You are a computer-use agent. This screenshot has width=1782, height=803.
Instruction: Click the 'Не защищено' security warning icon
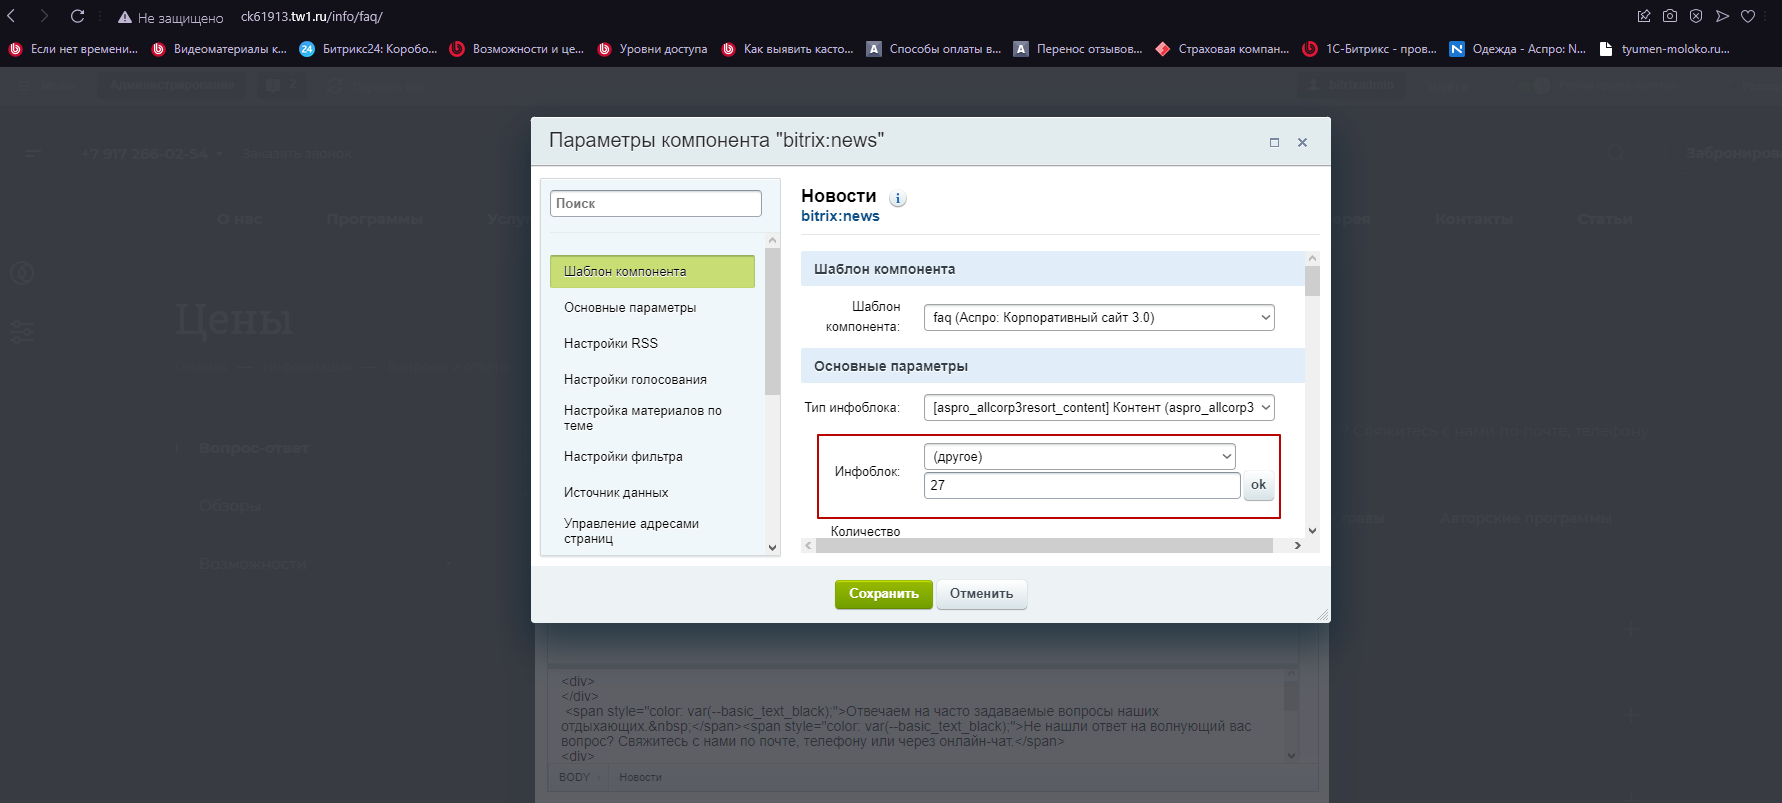[125, 17]
